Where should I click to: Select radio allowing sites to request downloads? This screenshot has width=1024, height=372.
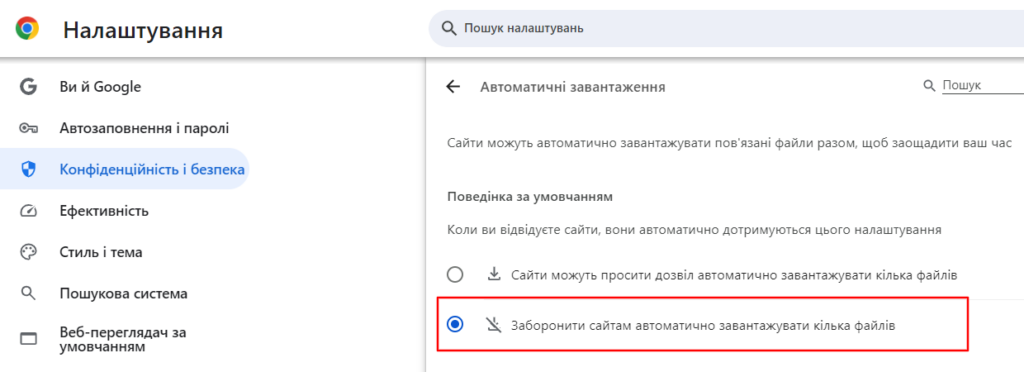tap(455, 275)
